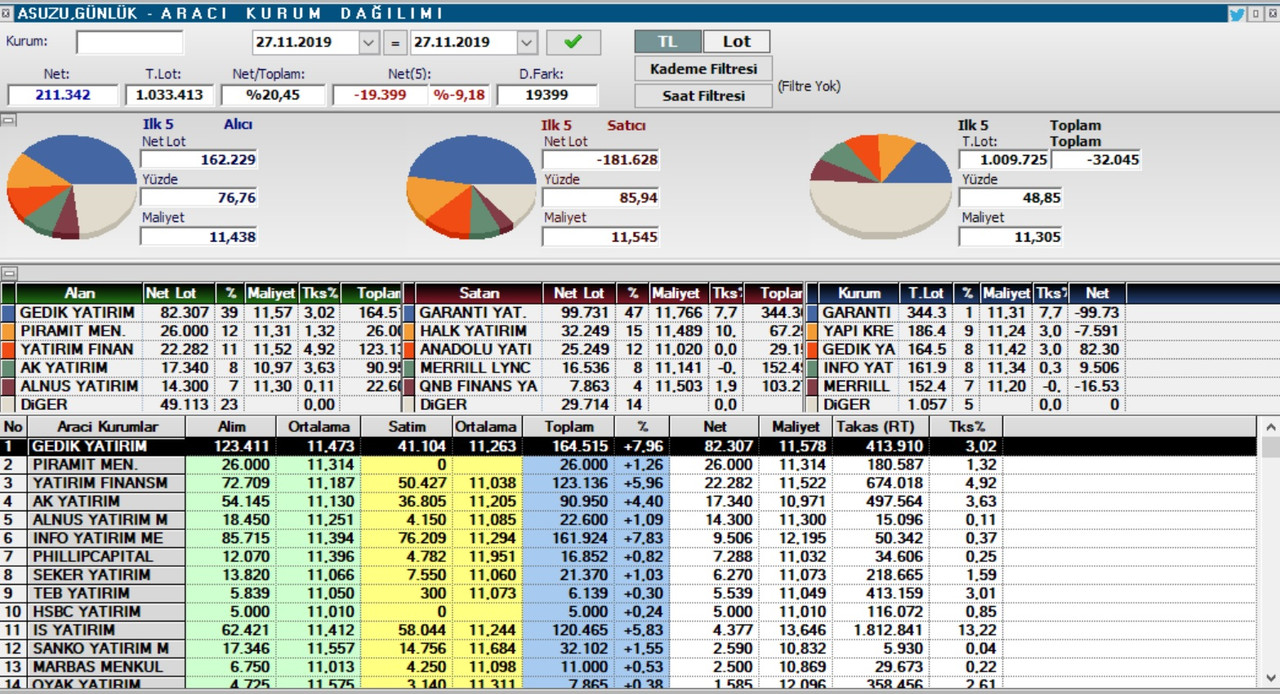Sort by Alan column header
The image size is (1280, 694).
pyautogui.click(x=80, y=293)
